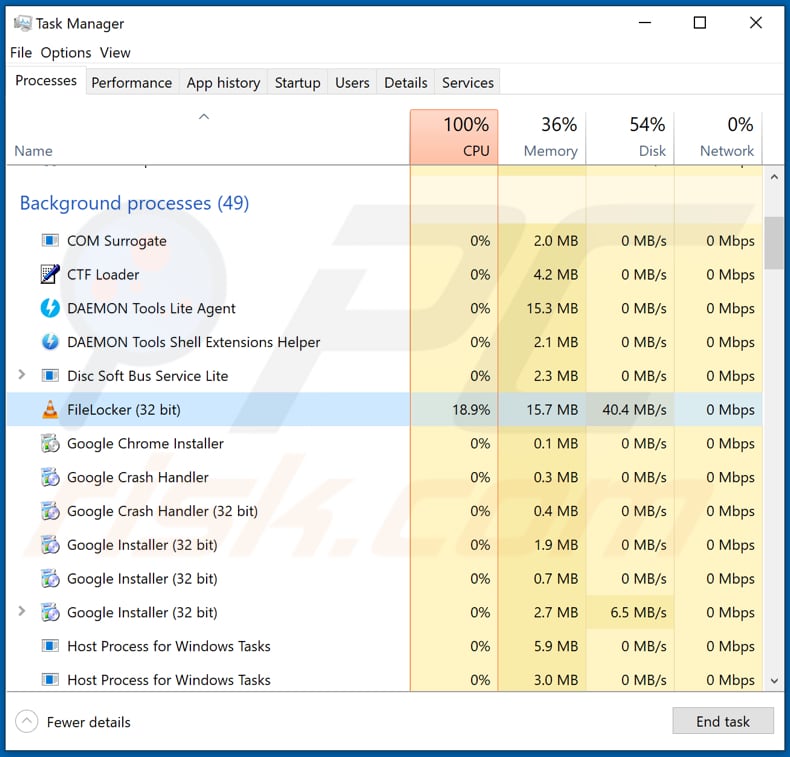
Task: Click the DAEMON Tools Shell Extensions Helper icon
Action: [50, 342]
